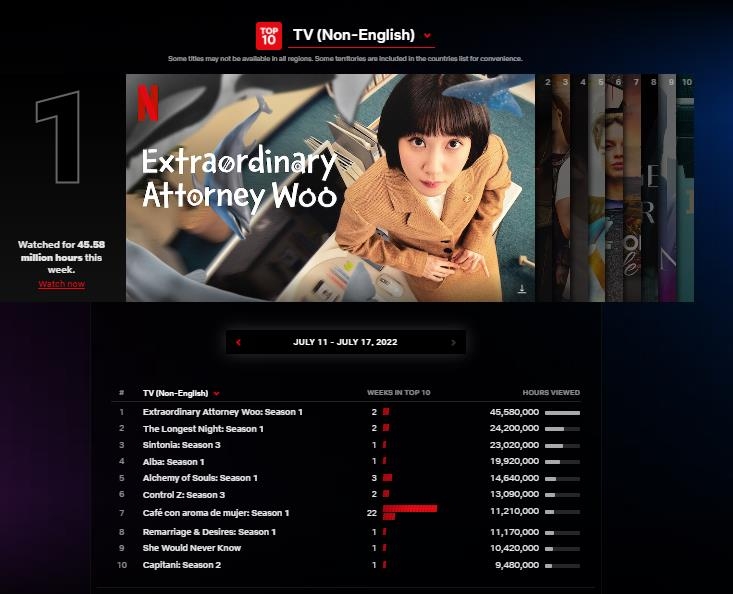733x594 pixels.
Task: Select the rank 5 poster thumbnail
Action: [x=598, y=187]
